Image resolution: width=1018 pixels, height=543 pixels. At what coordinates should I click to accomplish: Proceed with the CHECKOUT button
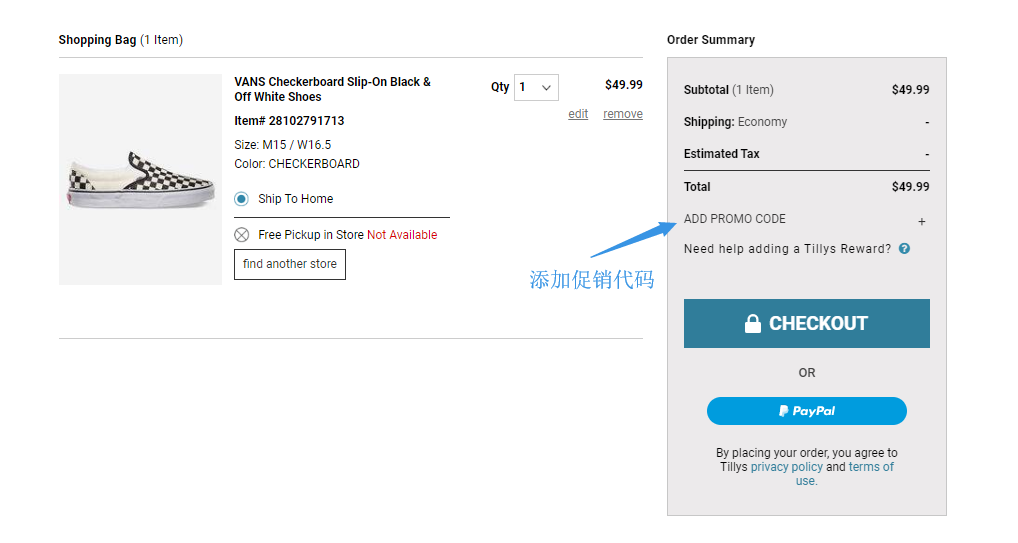(x=806, y=323)
